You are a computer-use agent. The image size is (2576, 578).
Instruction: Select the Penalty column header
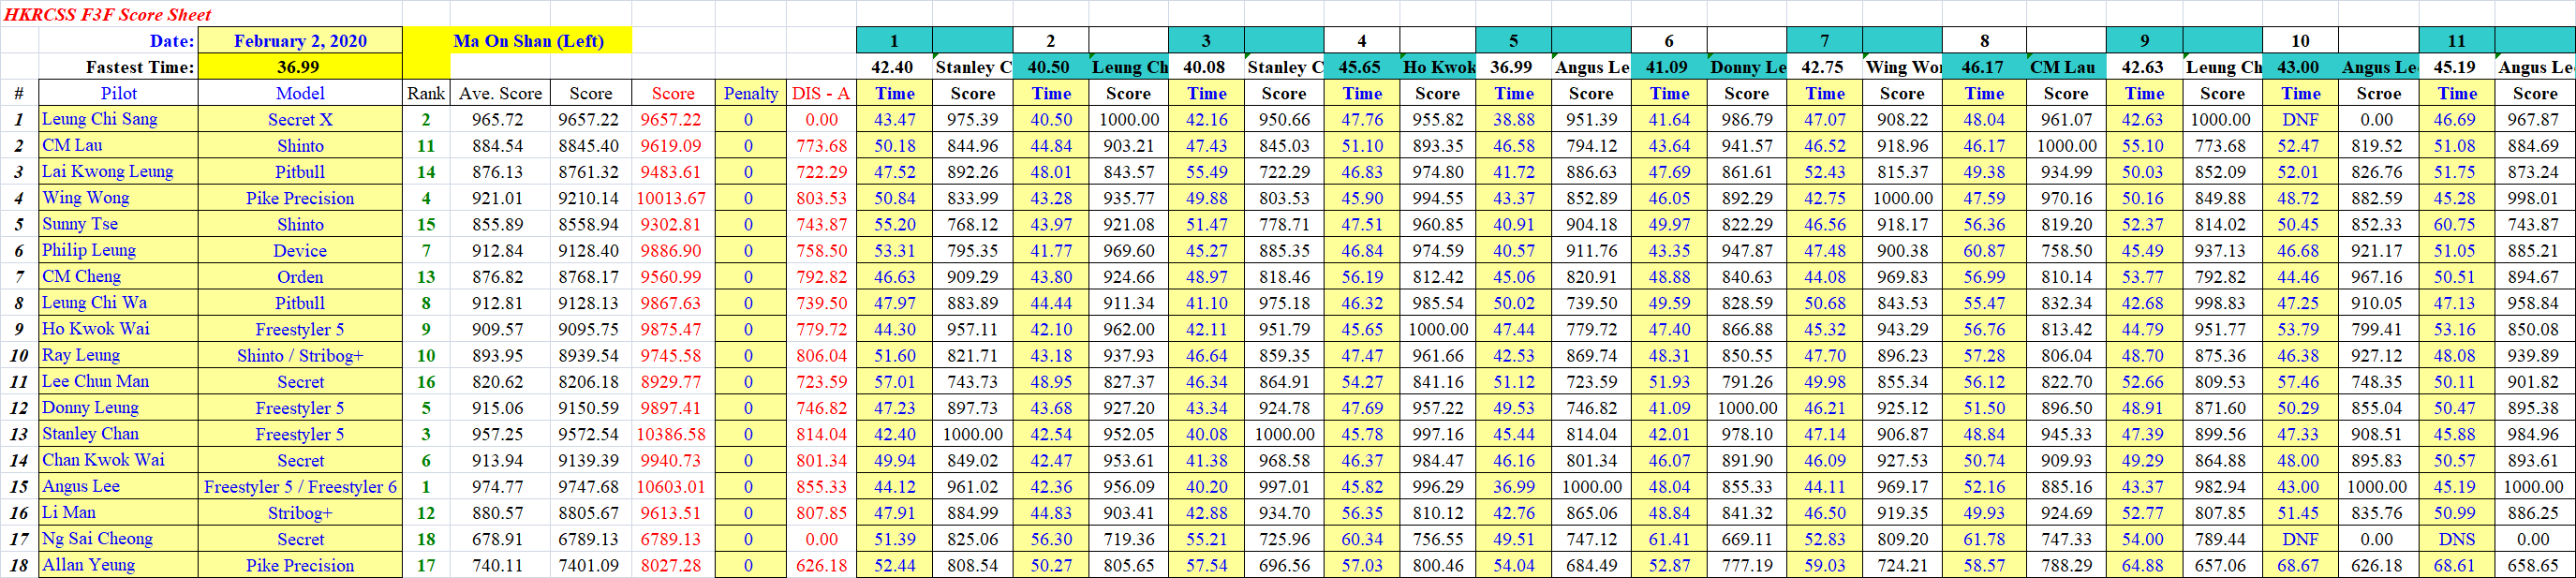(x=750, y=93)
